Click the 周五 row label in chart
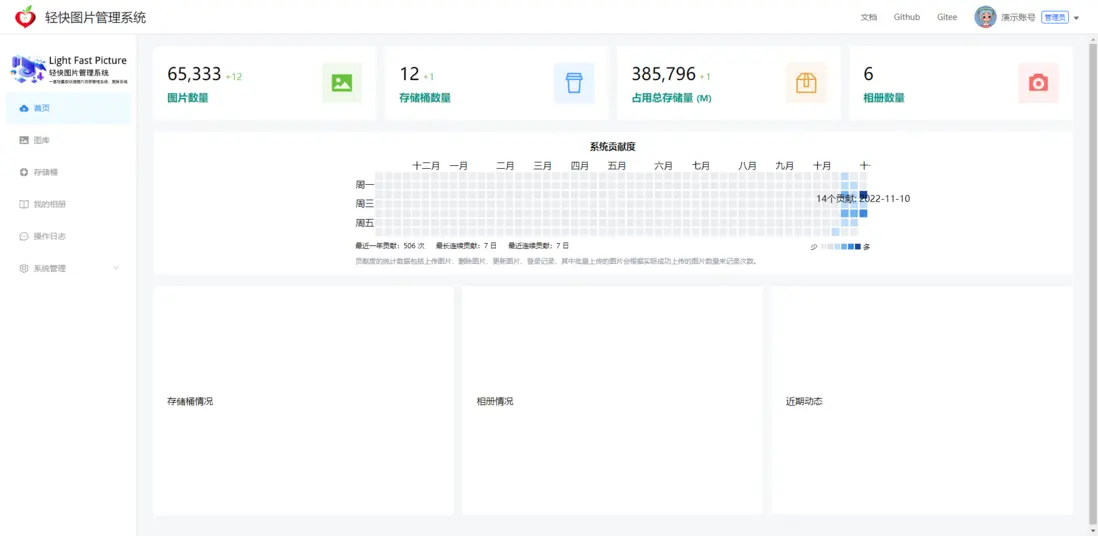 click(x=365, y=224)
